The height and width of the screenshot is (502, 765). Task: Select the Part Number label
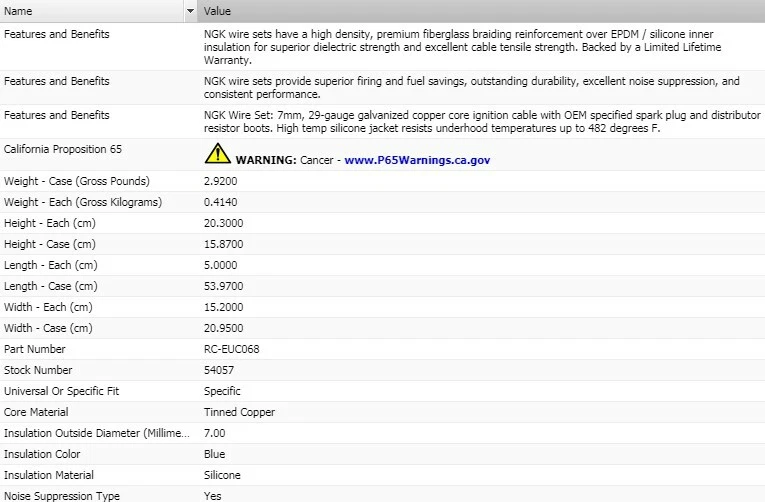[x=35, y=349]
